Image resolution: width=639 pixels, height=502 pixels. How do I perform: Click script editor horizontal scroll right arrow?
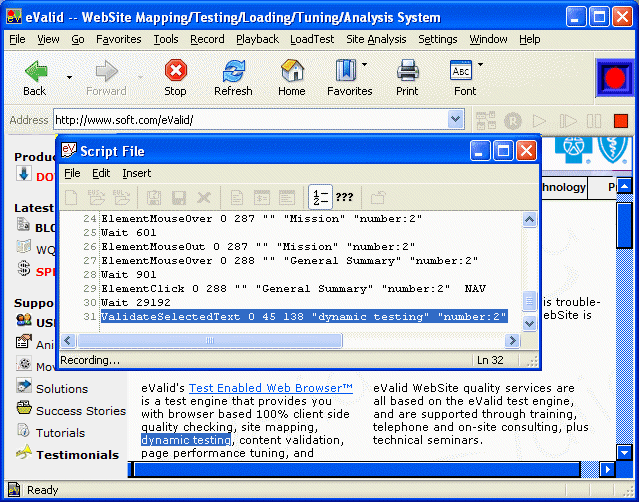click(x=512, y=340)
